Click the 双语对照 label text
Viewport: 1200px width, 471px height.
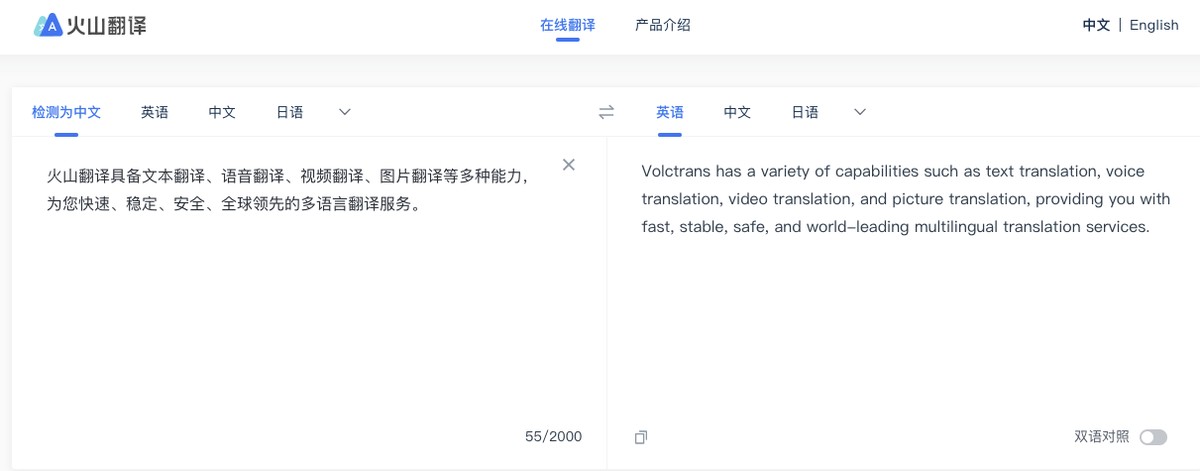coord(1102,437)
